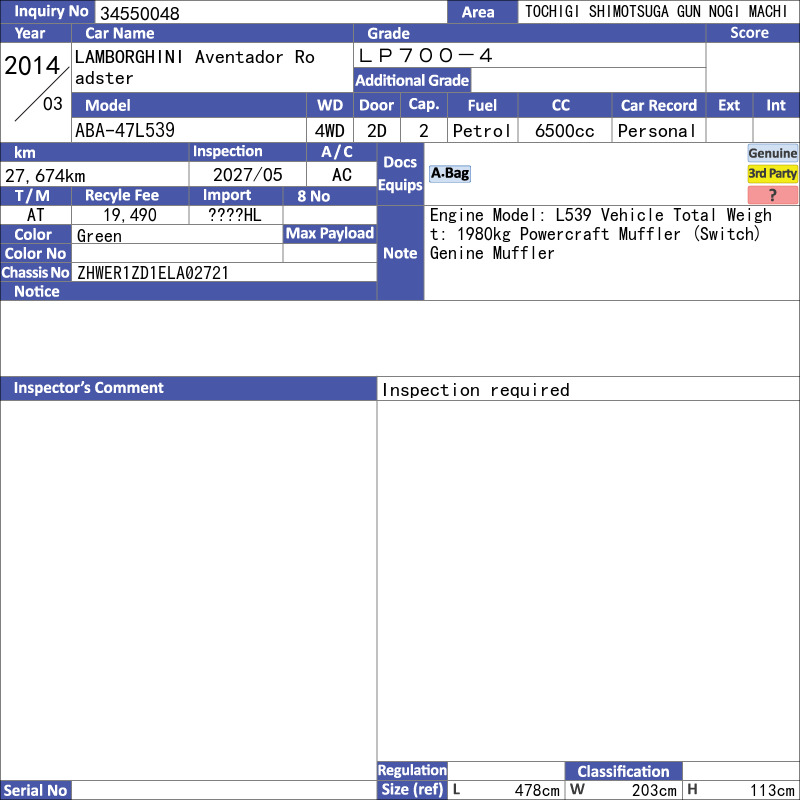Click the area value TOCHIGI SHIMOTSUGA GUN NOGI MACHI
This screenshot has width=800, height=800.
coord(656,12)
